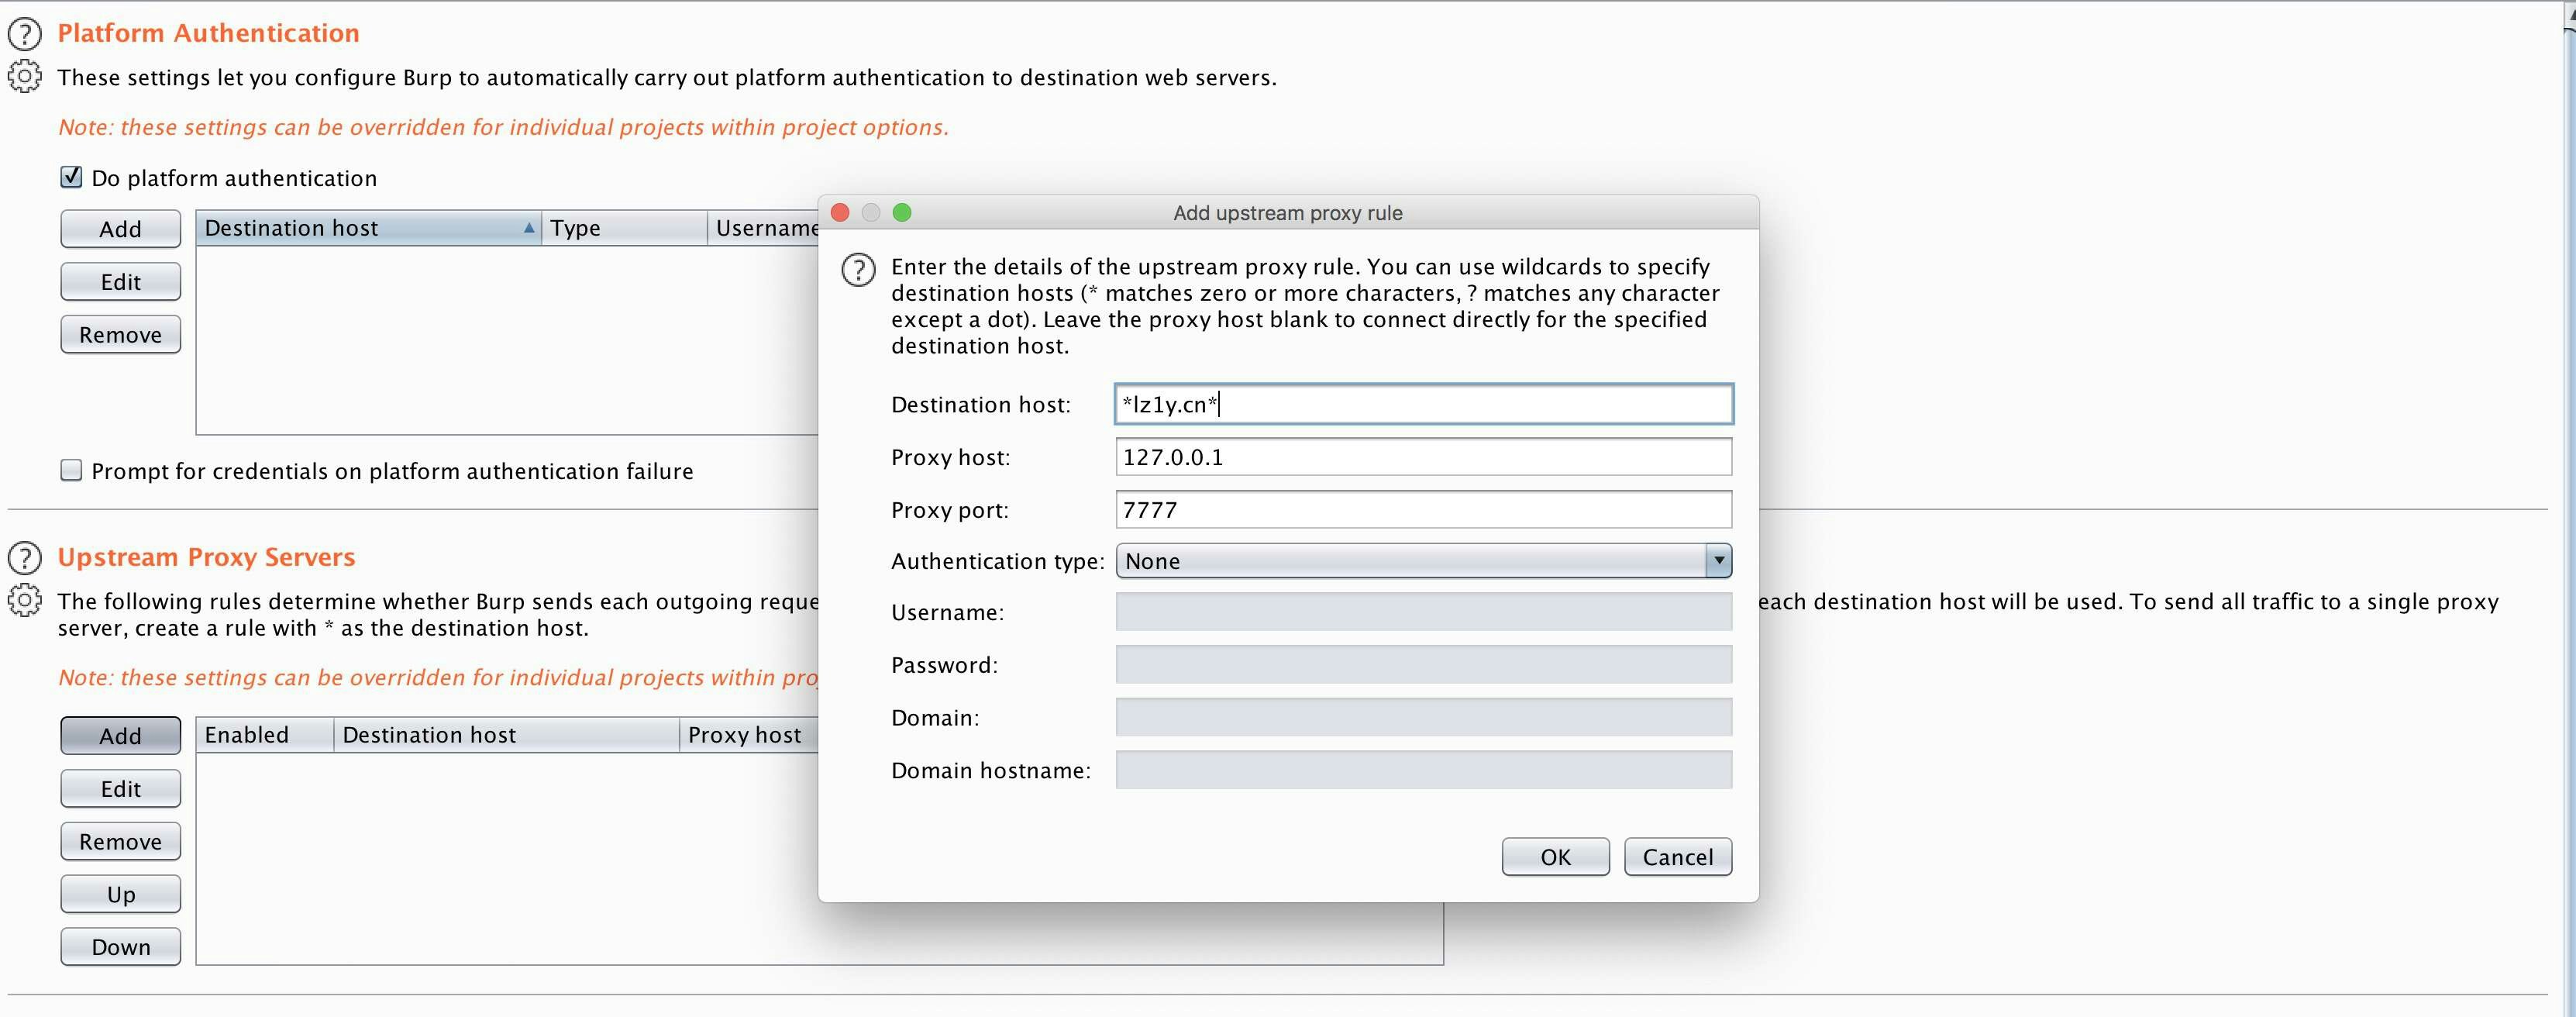
Task: Click the help icon inside the dialog
Action: (x=858, y=269)
